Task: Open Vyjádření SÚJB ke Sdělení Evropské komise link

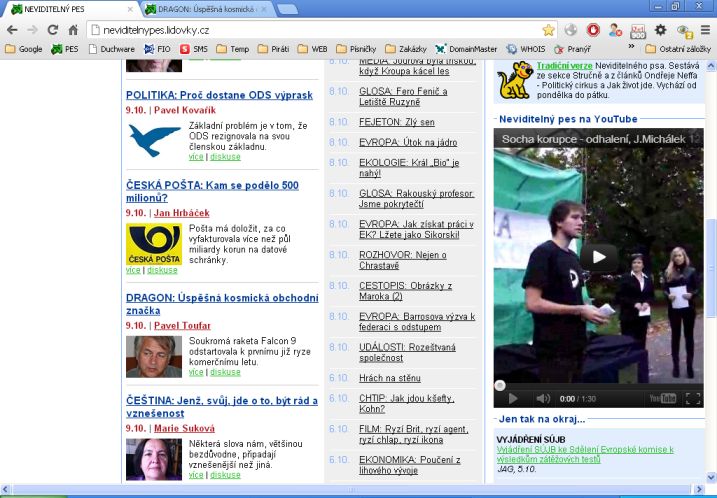Action: (585, 454)
